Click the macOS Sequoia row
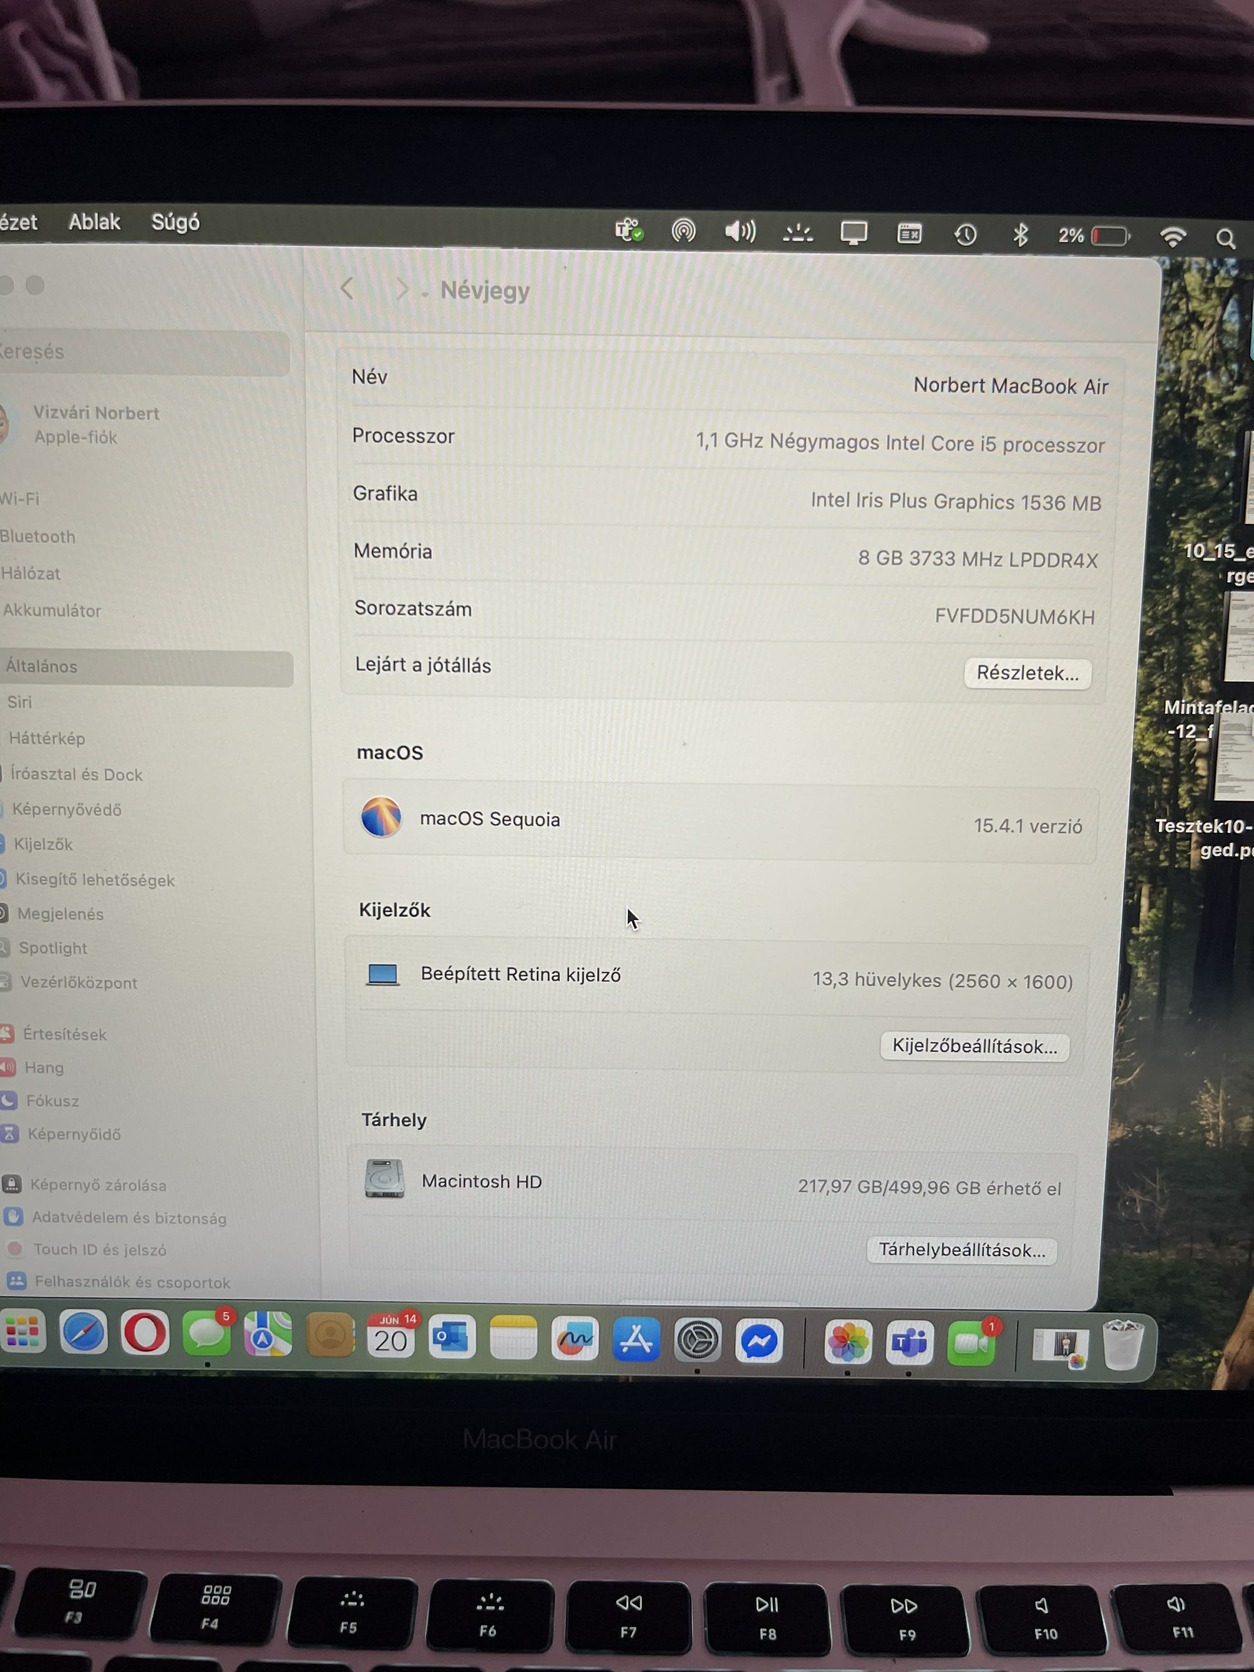The height and width of the screenshot is (1672, 1254). tap(720, 821)
